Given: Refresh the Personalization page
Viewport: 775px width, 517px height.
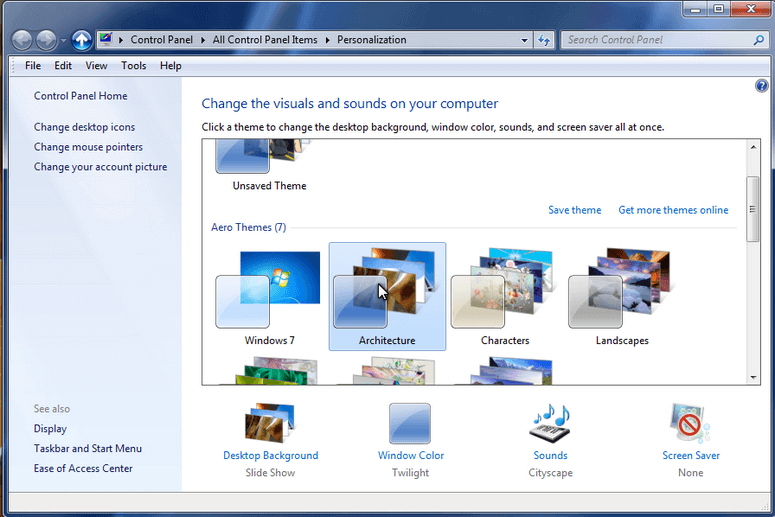Looking at the screenshot, I should coord(544,40).
